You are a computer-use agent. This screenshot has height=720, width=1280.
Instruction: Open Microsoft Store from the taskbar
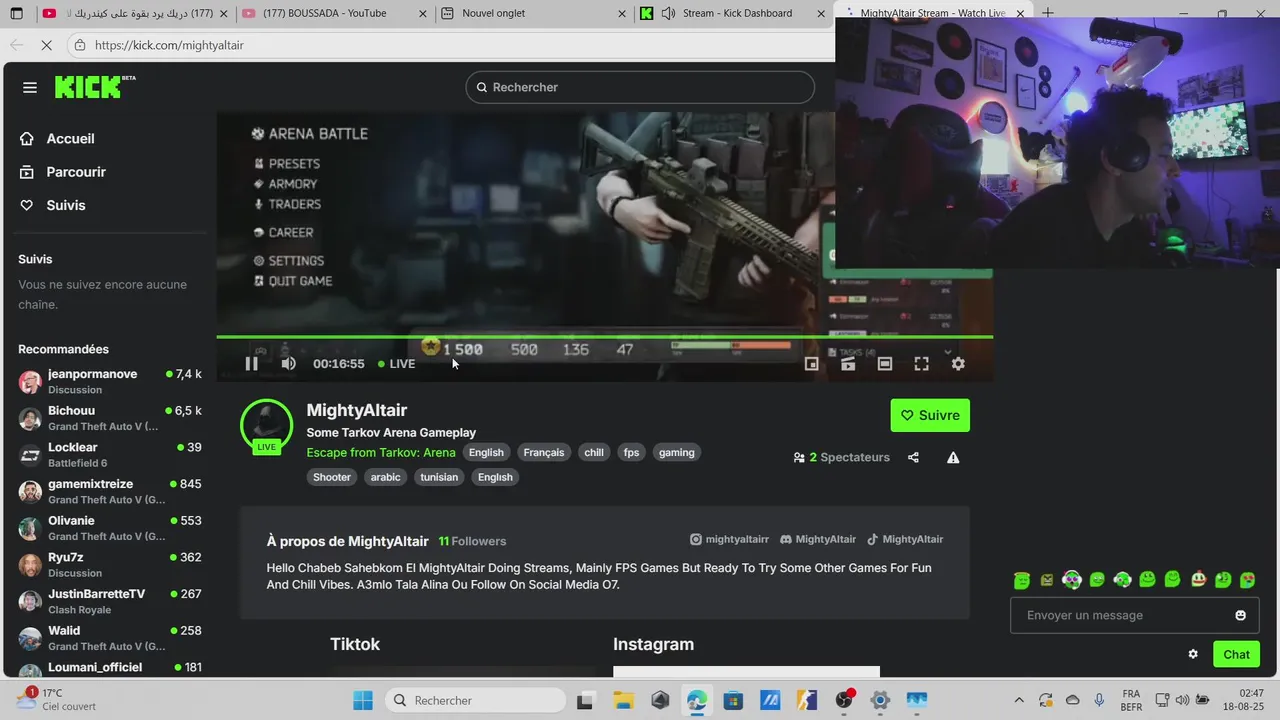pos(733,700)
